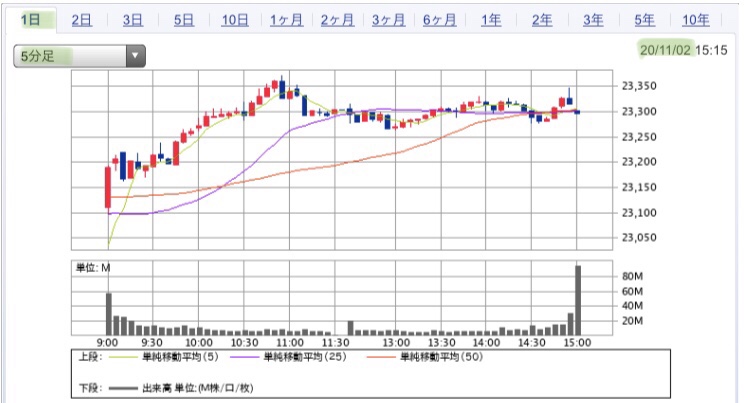
Task: Click the 11:30 time axis label
Action: pyautogui.click(x=335, y=343)
